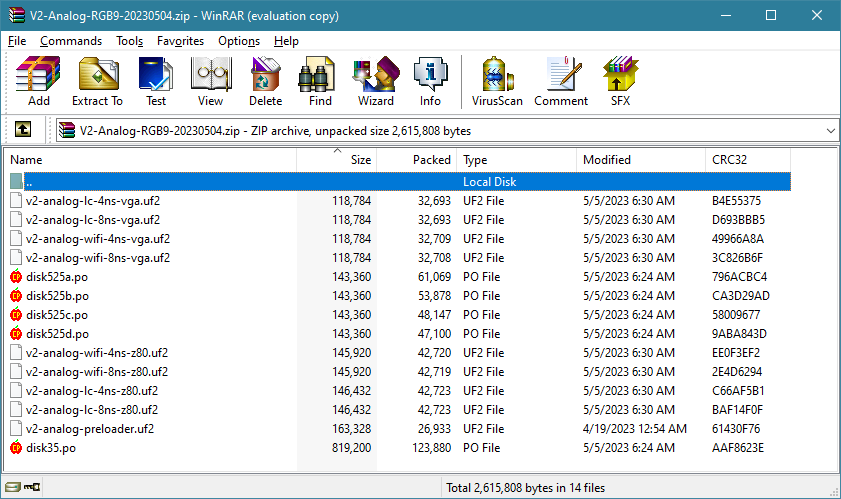Viewport: 841px width, 499px height.
Task: Open the Commands menu
Action: pos(71,41)
